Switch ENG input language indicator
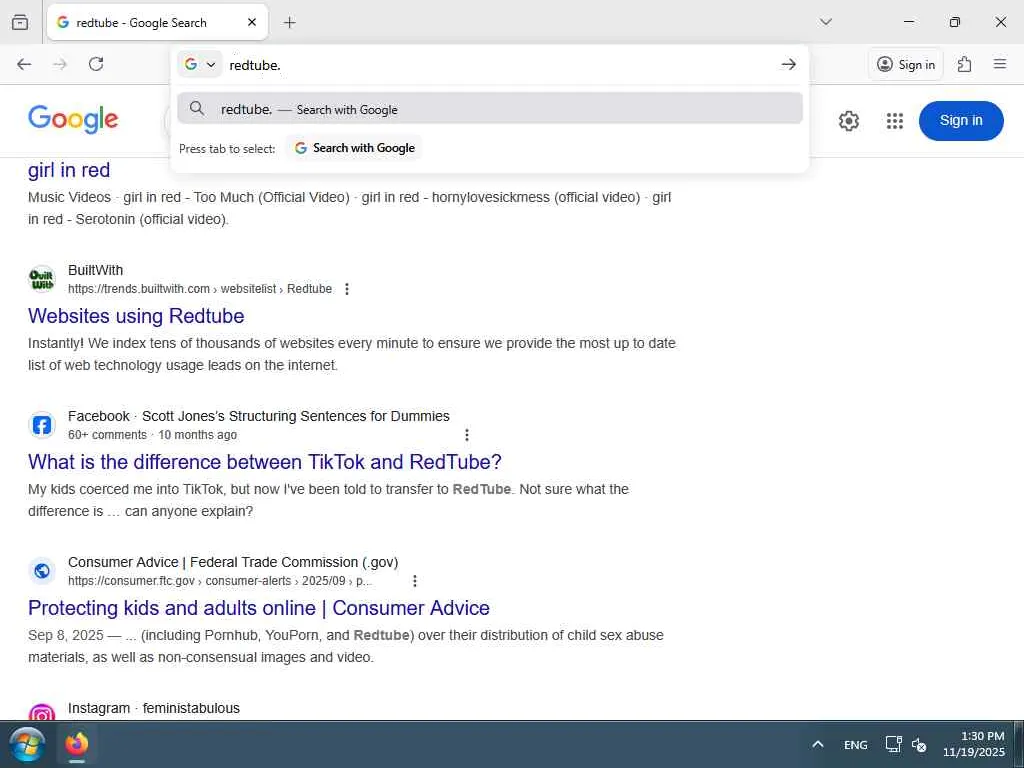The image size is (1024, 768). [x=856, y=745]
